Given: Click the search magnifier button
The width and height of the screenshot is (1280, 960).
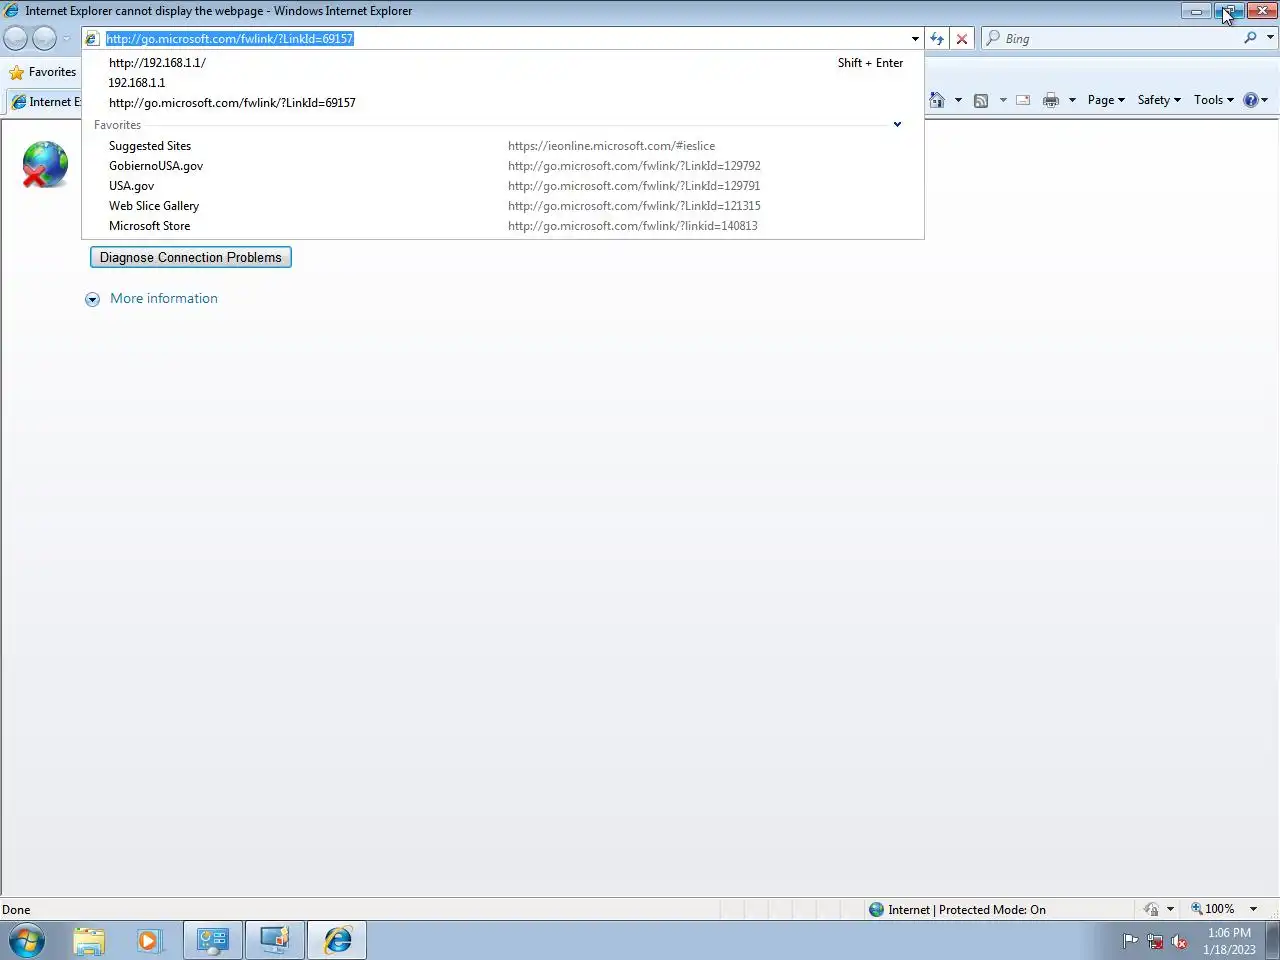Looking at the screenshot, I should (x=1250, y=38).
